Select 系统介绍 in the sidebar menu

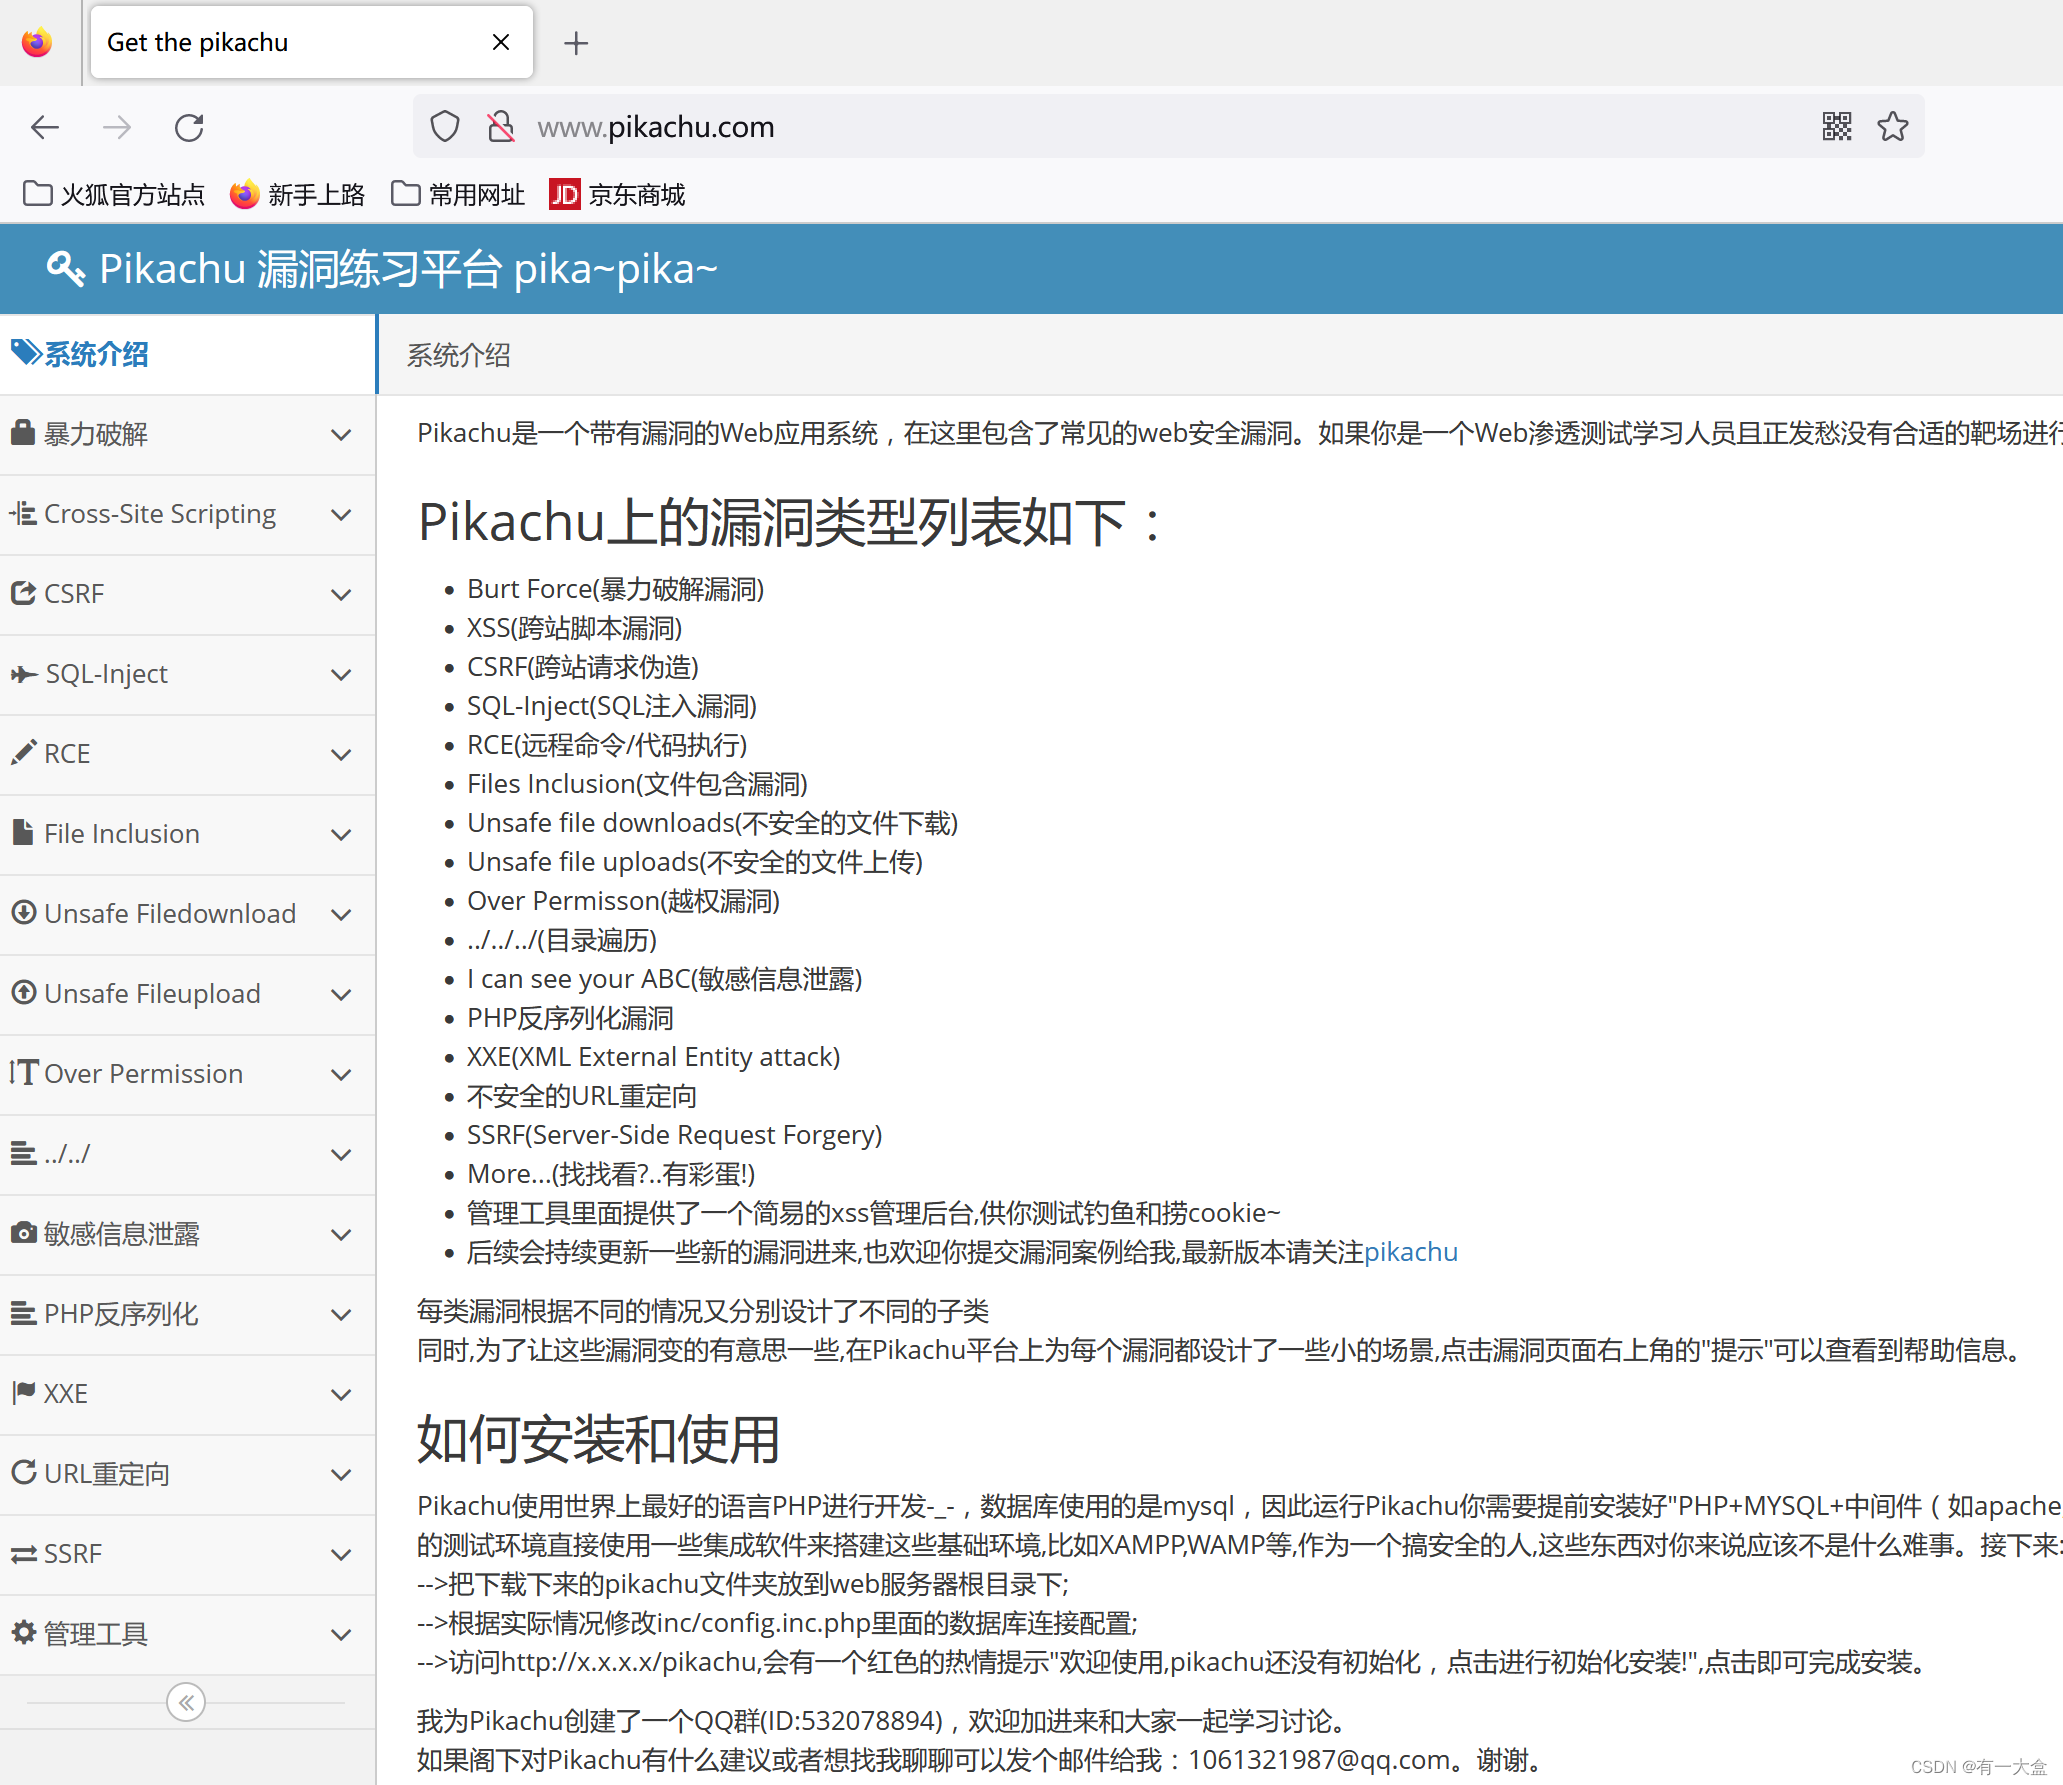coord(94,354)
